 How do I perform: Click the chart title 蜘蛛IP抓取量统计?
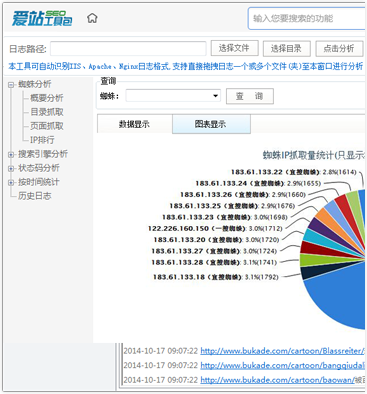pos(313,155)
